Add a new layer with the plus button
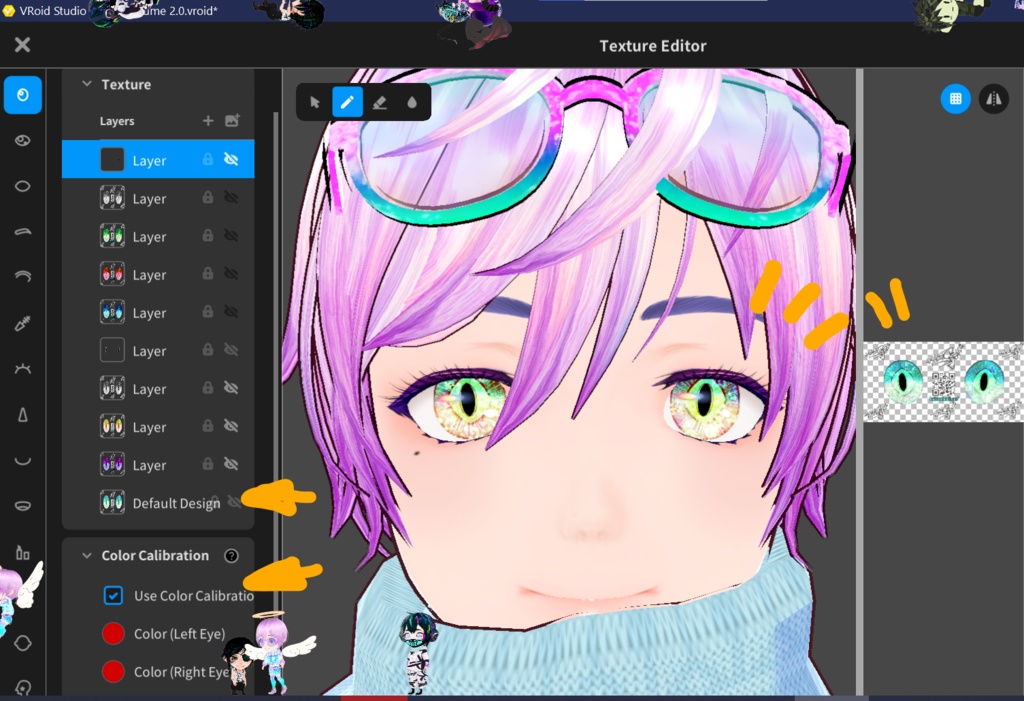The width and height of the screenshot is (1024, 701). (207, 120)
